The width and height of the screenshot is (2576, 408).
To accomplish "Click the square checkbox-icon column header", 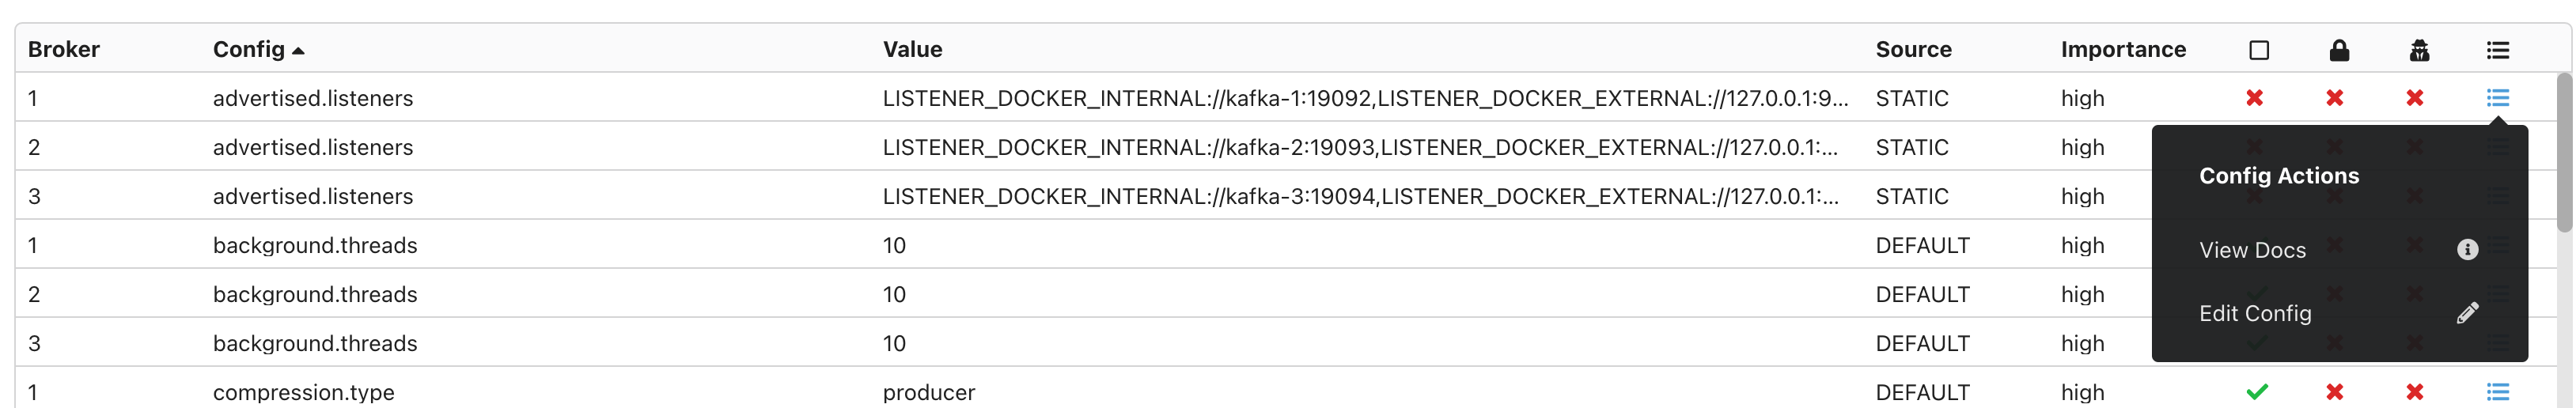I will click(2258, 50).
